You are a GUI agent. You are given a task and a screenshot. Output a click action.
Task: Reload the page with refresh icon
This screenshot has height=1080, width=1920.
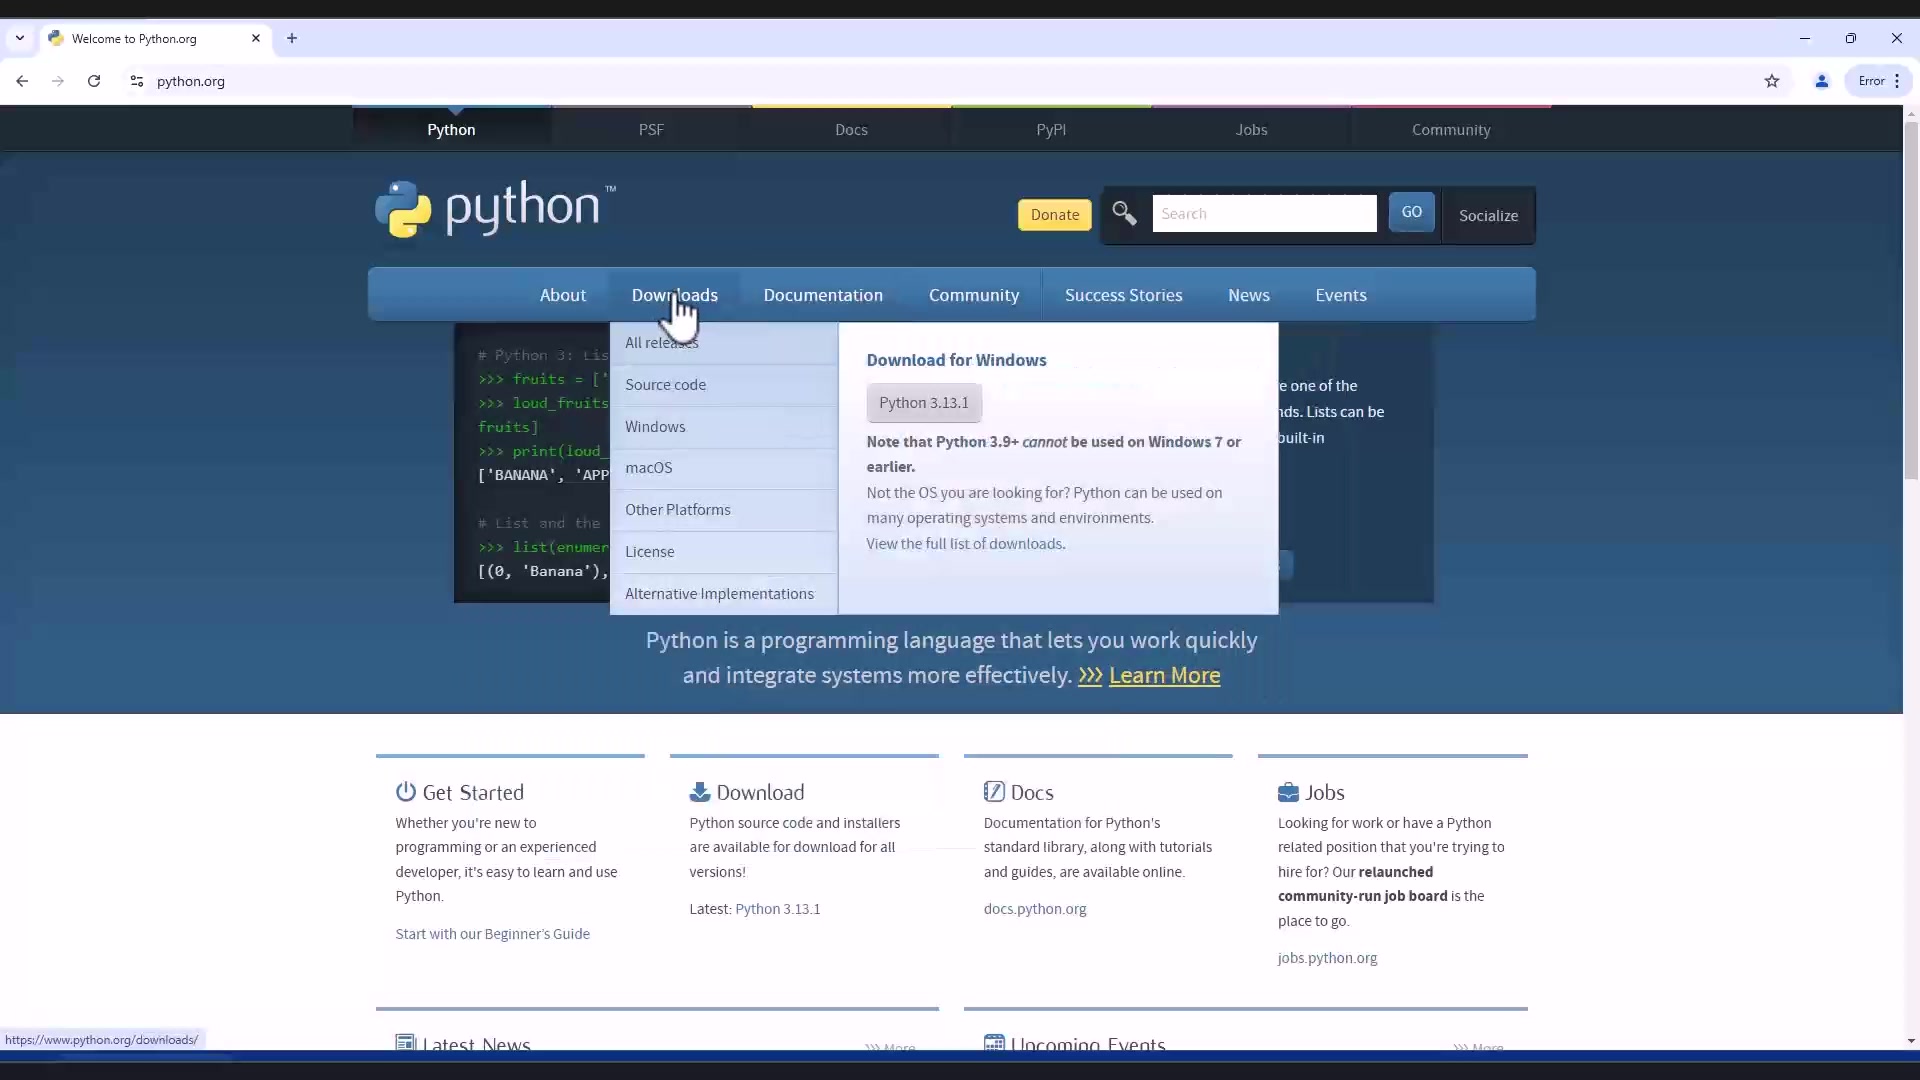(x=94, y=81)
